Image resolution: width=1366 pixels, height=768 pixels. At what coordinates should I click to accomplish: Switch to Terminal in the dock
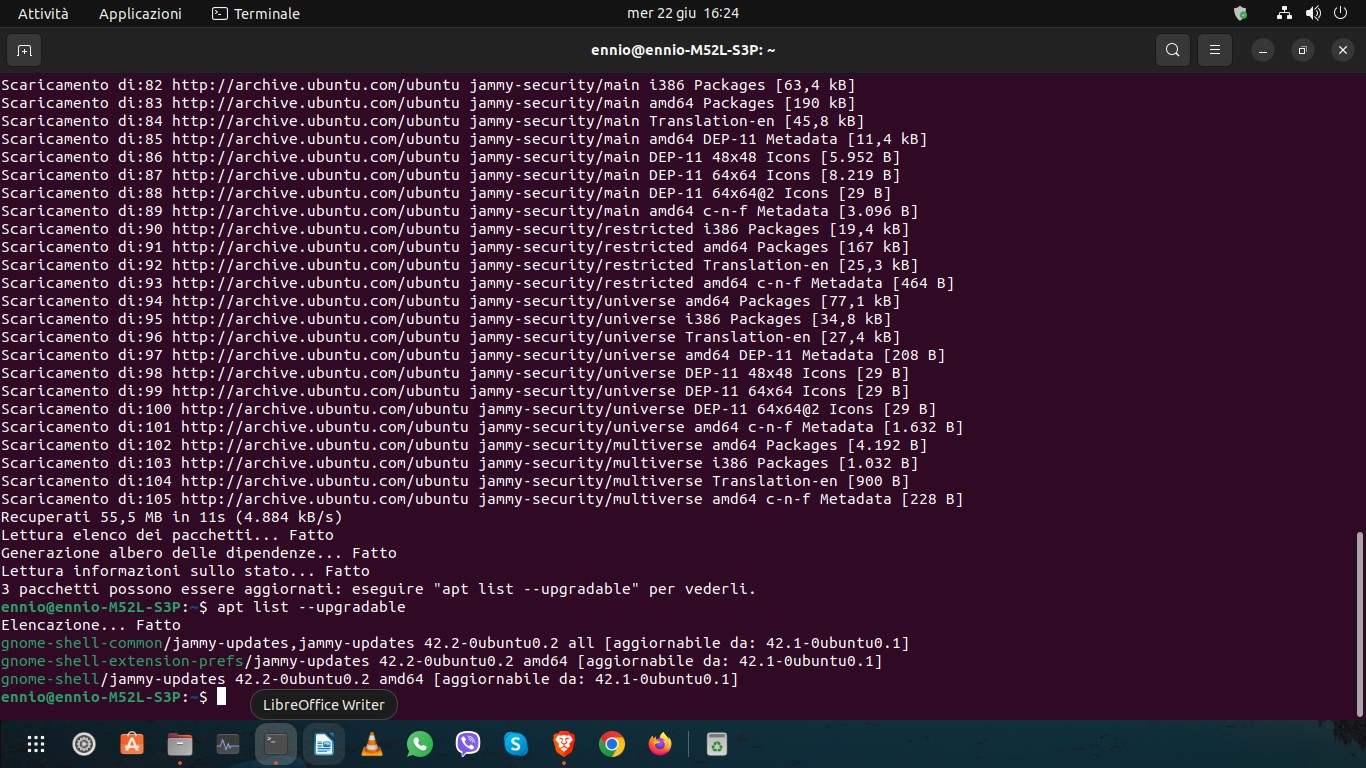point(276,744)
